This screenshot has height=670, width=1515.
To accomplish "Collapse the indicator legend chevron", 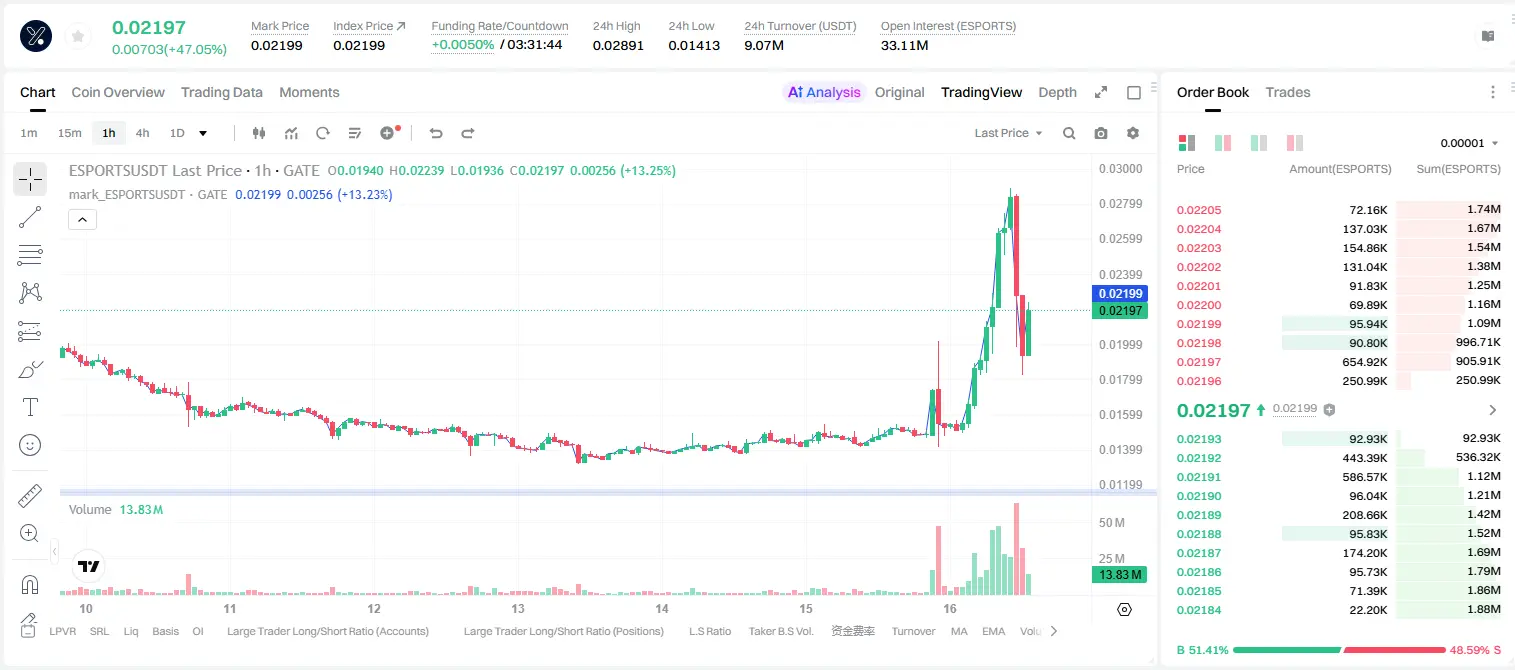I will pos(82,220).
